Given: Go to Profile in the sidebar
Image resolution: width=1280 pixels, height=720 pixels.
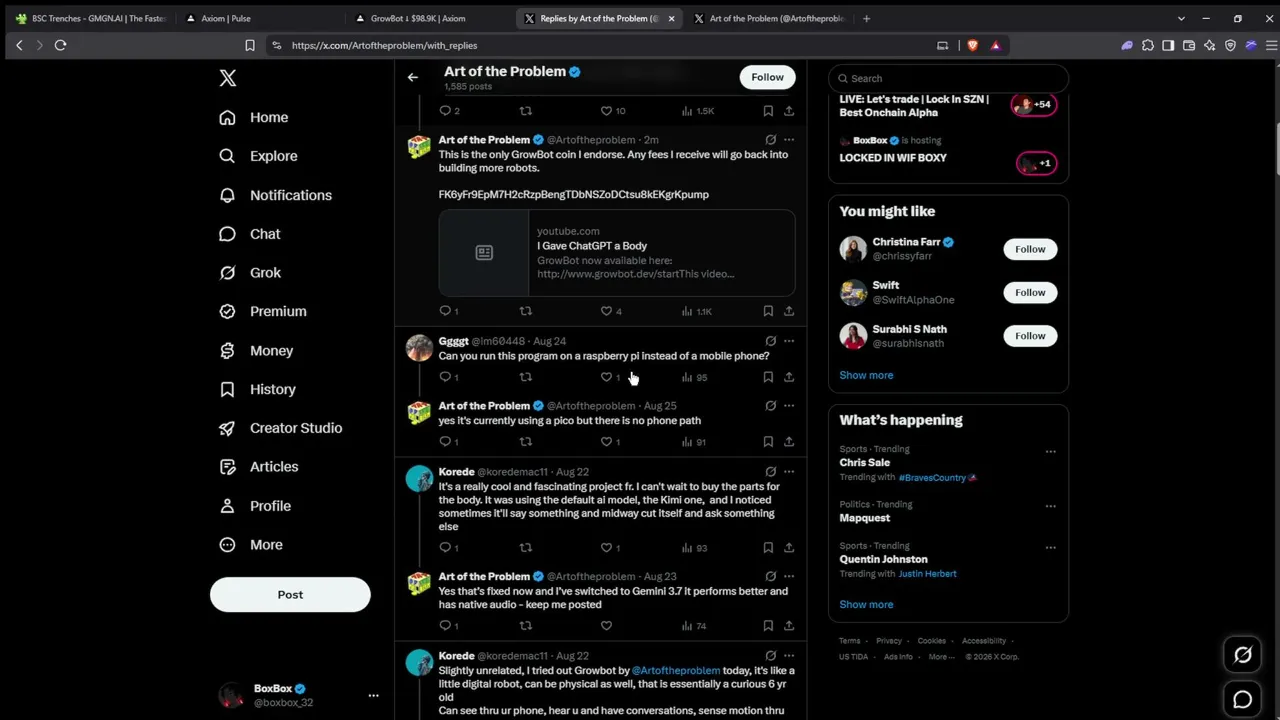Looking at the screenshot, I should 255,506.
